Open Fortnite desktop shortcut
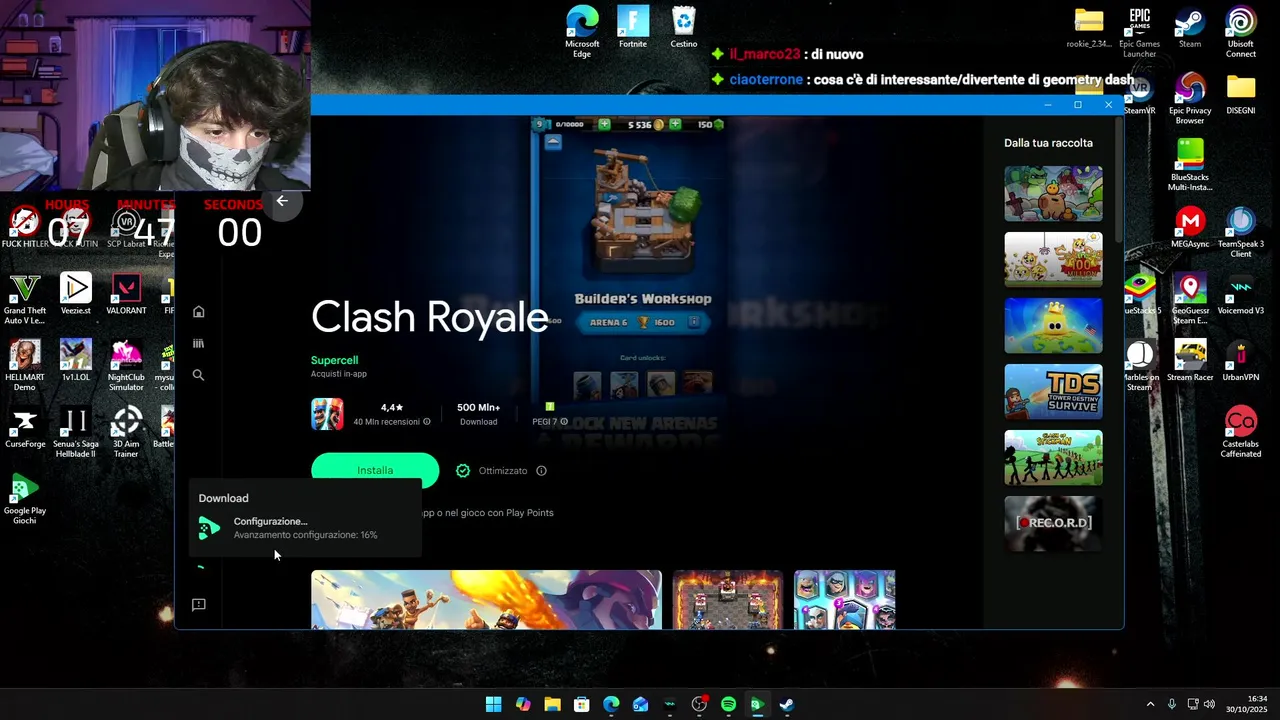 pos(633,27)
